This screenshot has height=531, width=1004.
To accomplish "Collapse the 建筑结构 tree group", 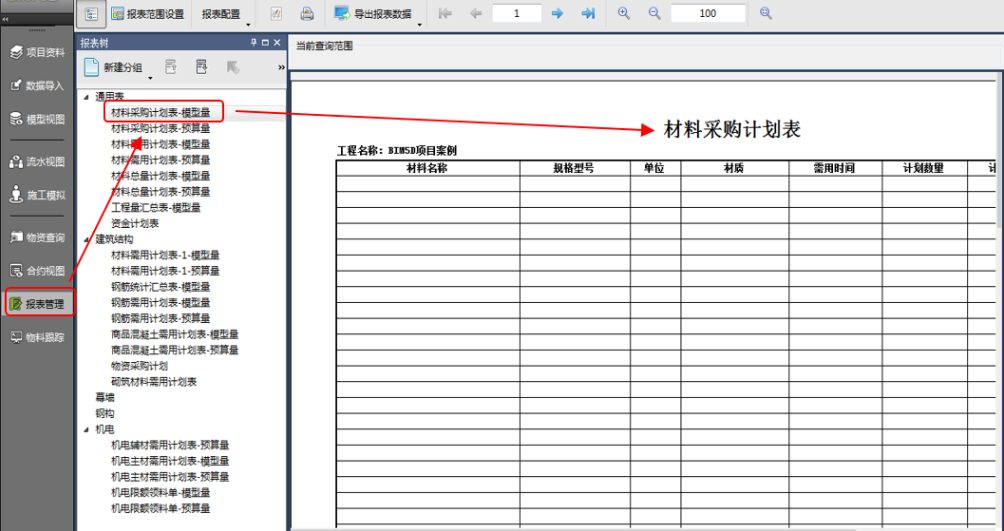I will 86,240.
